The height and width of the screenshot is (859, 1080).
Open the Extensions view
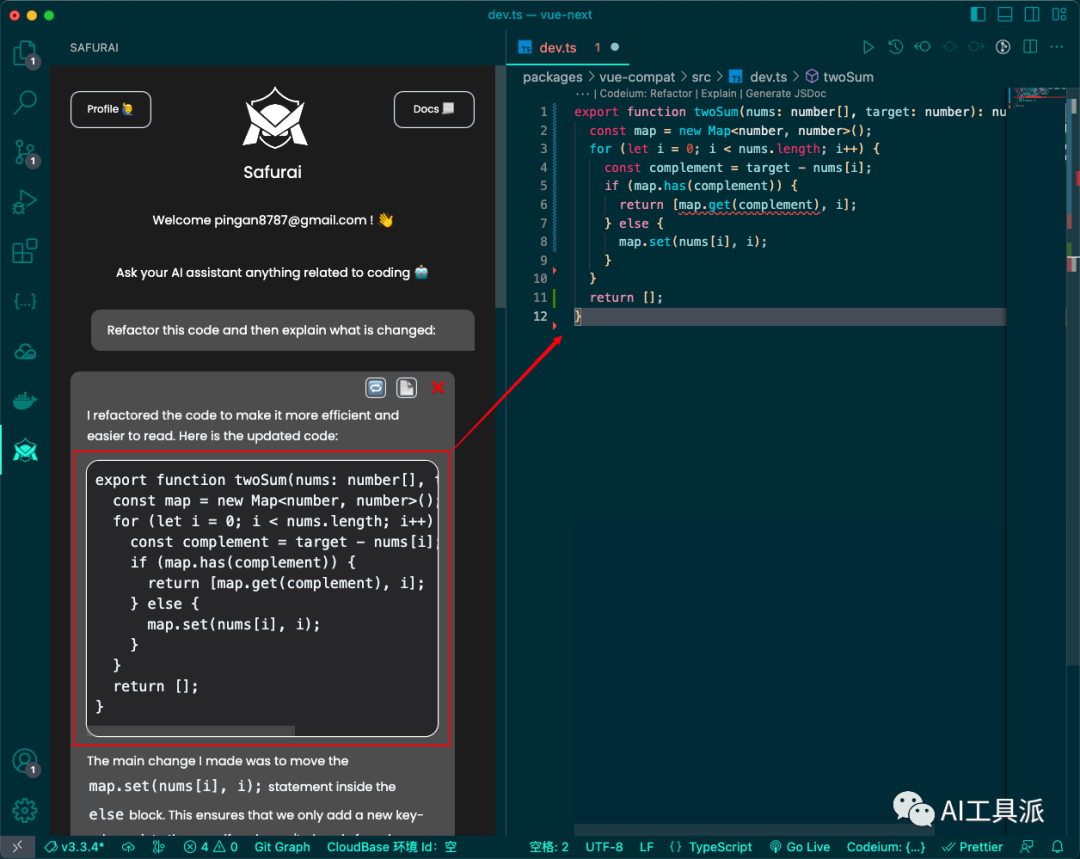pos(25,251)
